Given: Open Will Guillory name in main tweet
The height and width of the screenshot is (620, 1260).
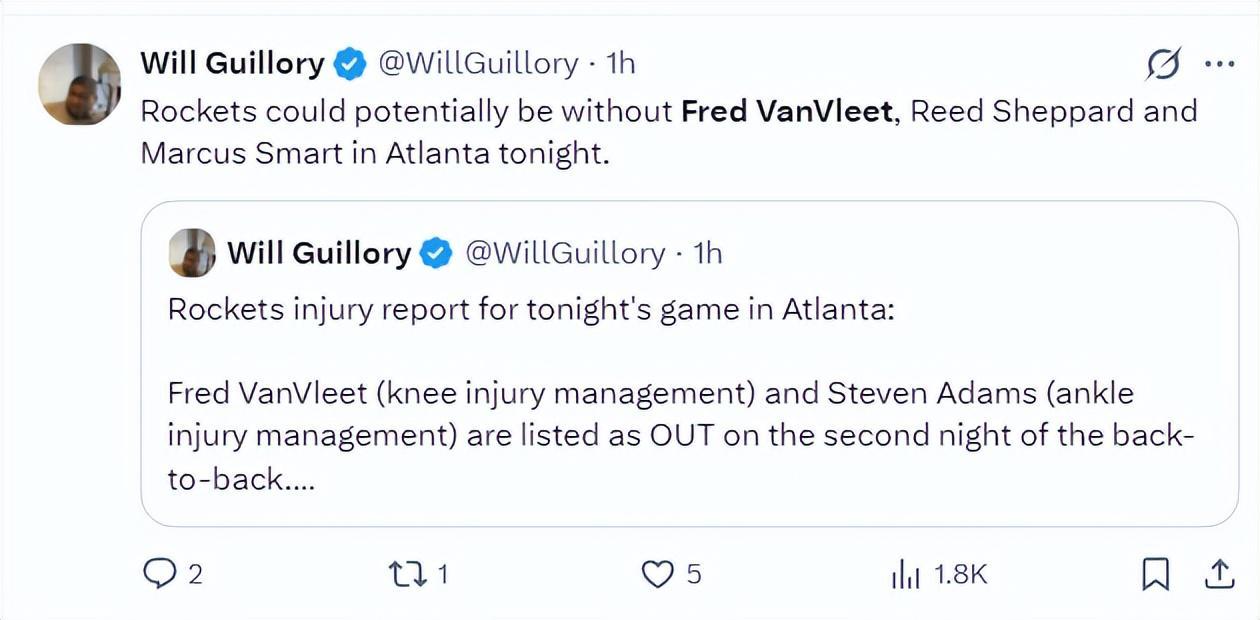Looking at the screenshot, I should coord(232,64).
